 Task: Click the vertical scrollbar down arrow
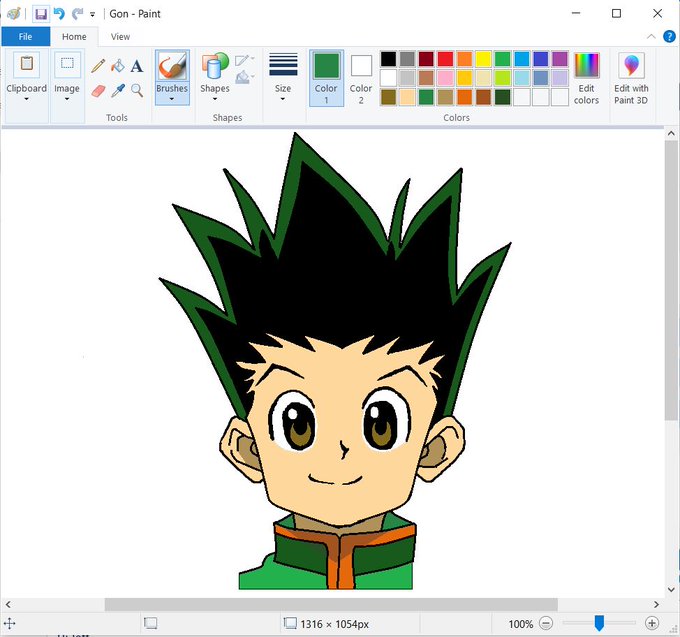coord(671,590)
